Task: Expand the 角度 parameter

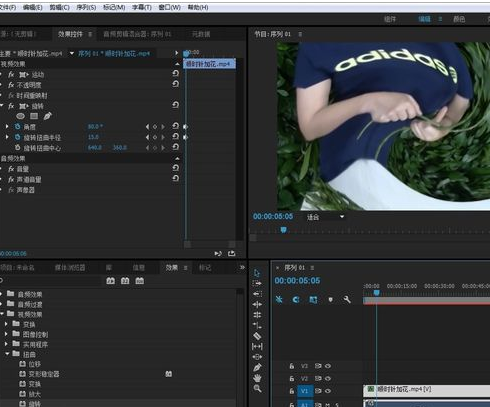Action: [x=7, y=127]
